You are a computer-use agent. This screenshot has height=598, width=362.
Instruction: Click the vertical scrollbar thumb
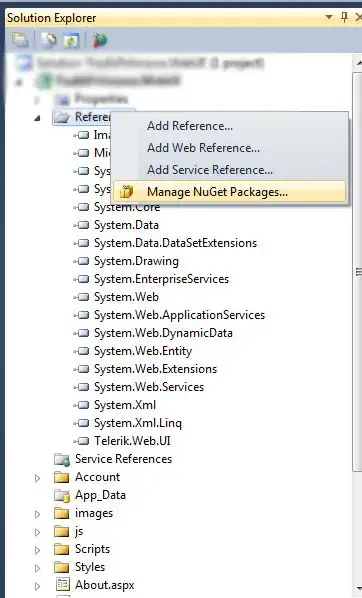[358, 271]
